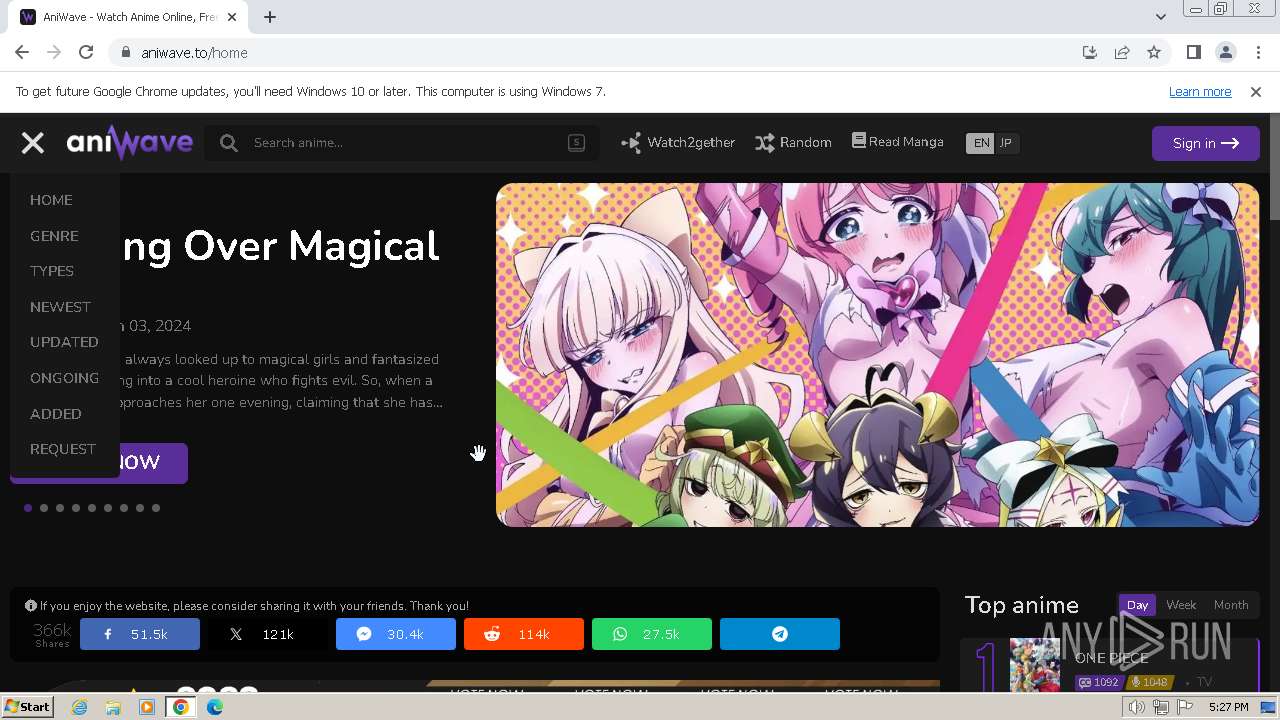Go to last carousel slide dot
Screen dimensions: 1280x720
156,508
